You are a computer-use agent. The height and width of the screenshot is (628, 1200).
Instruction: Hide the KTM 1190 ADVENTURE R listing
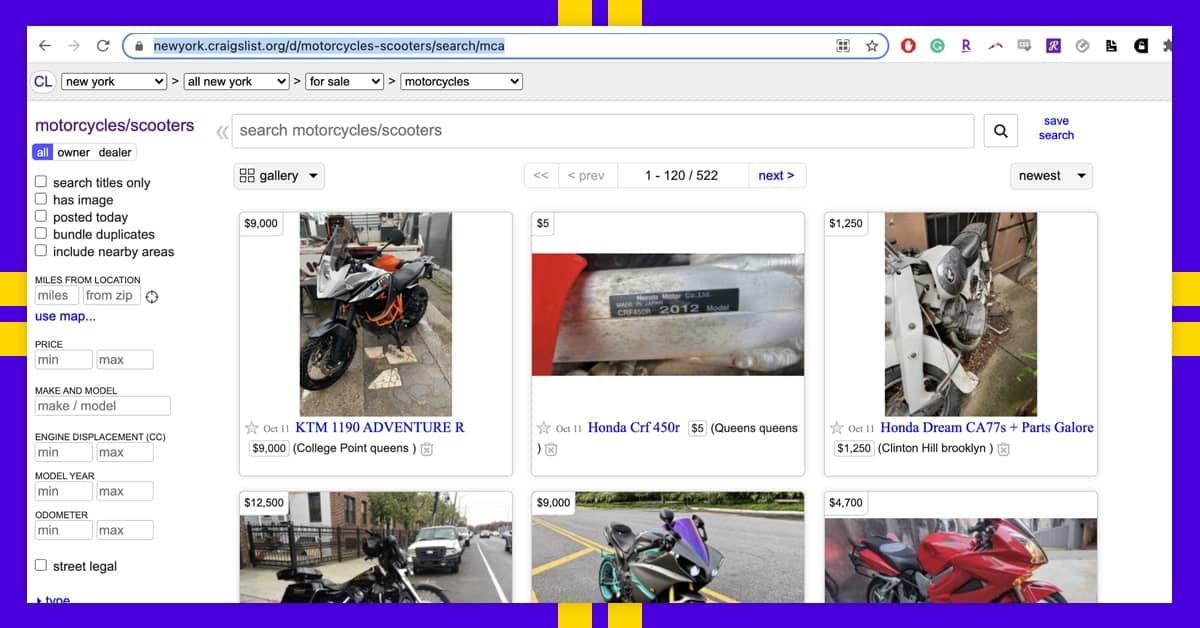point(427,449)
